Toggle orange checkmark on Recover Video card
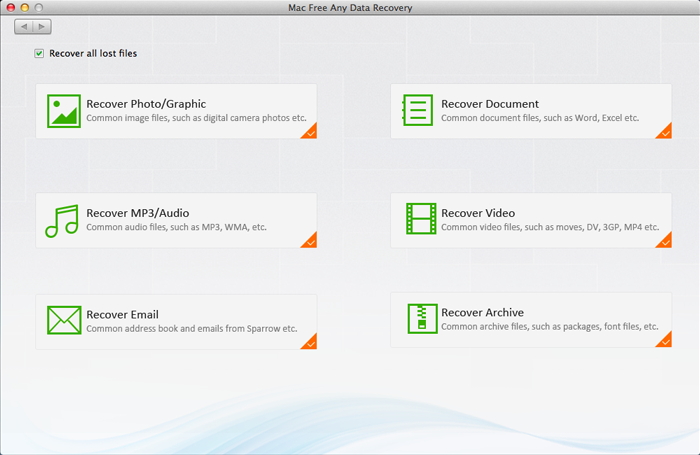 point(665,241)
